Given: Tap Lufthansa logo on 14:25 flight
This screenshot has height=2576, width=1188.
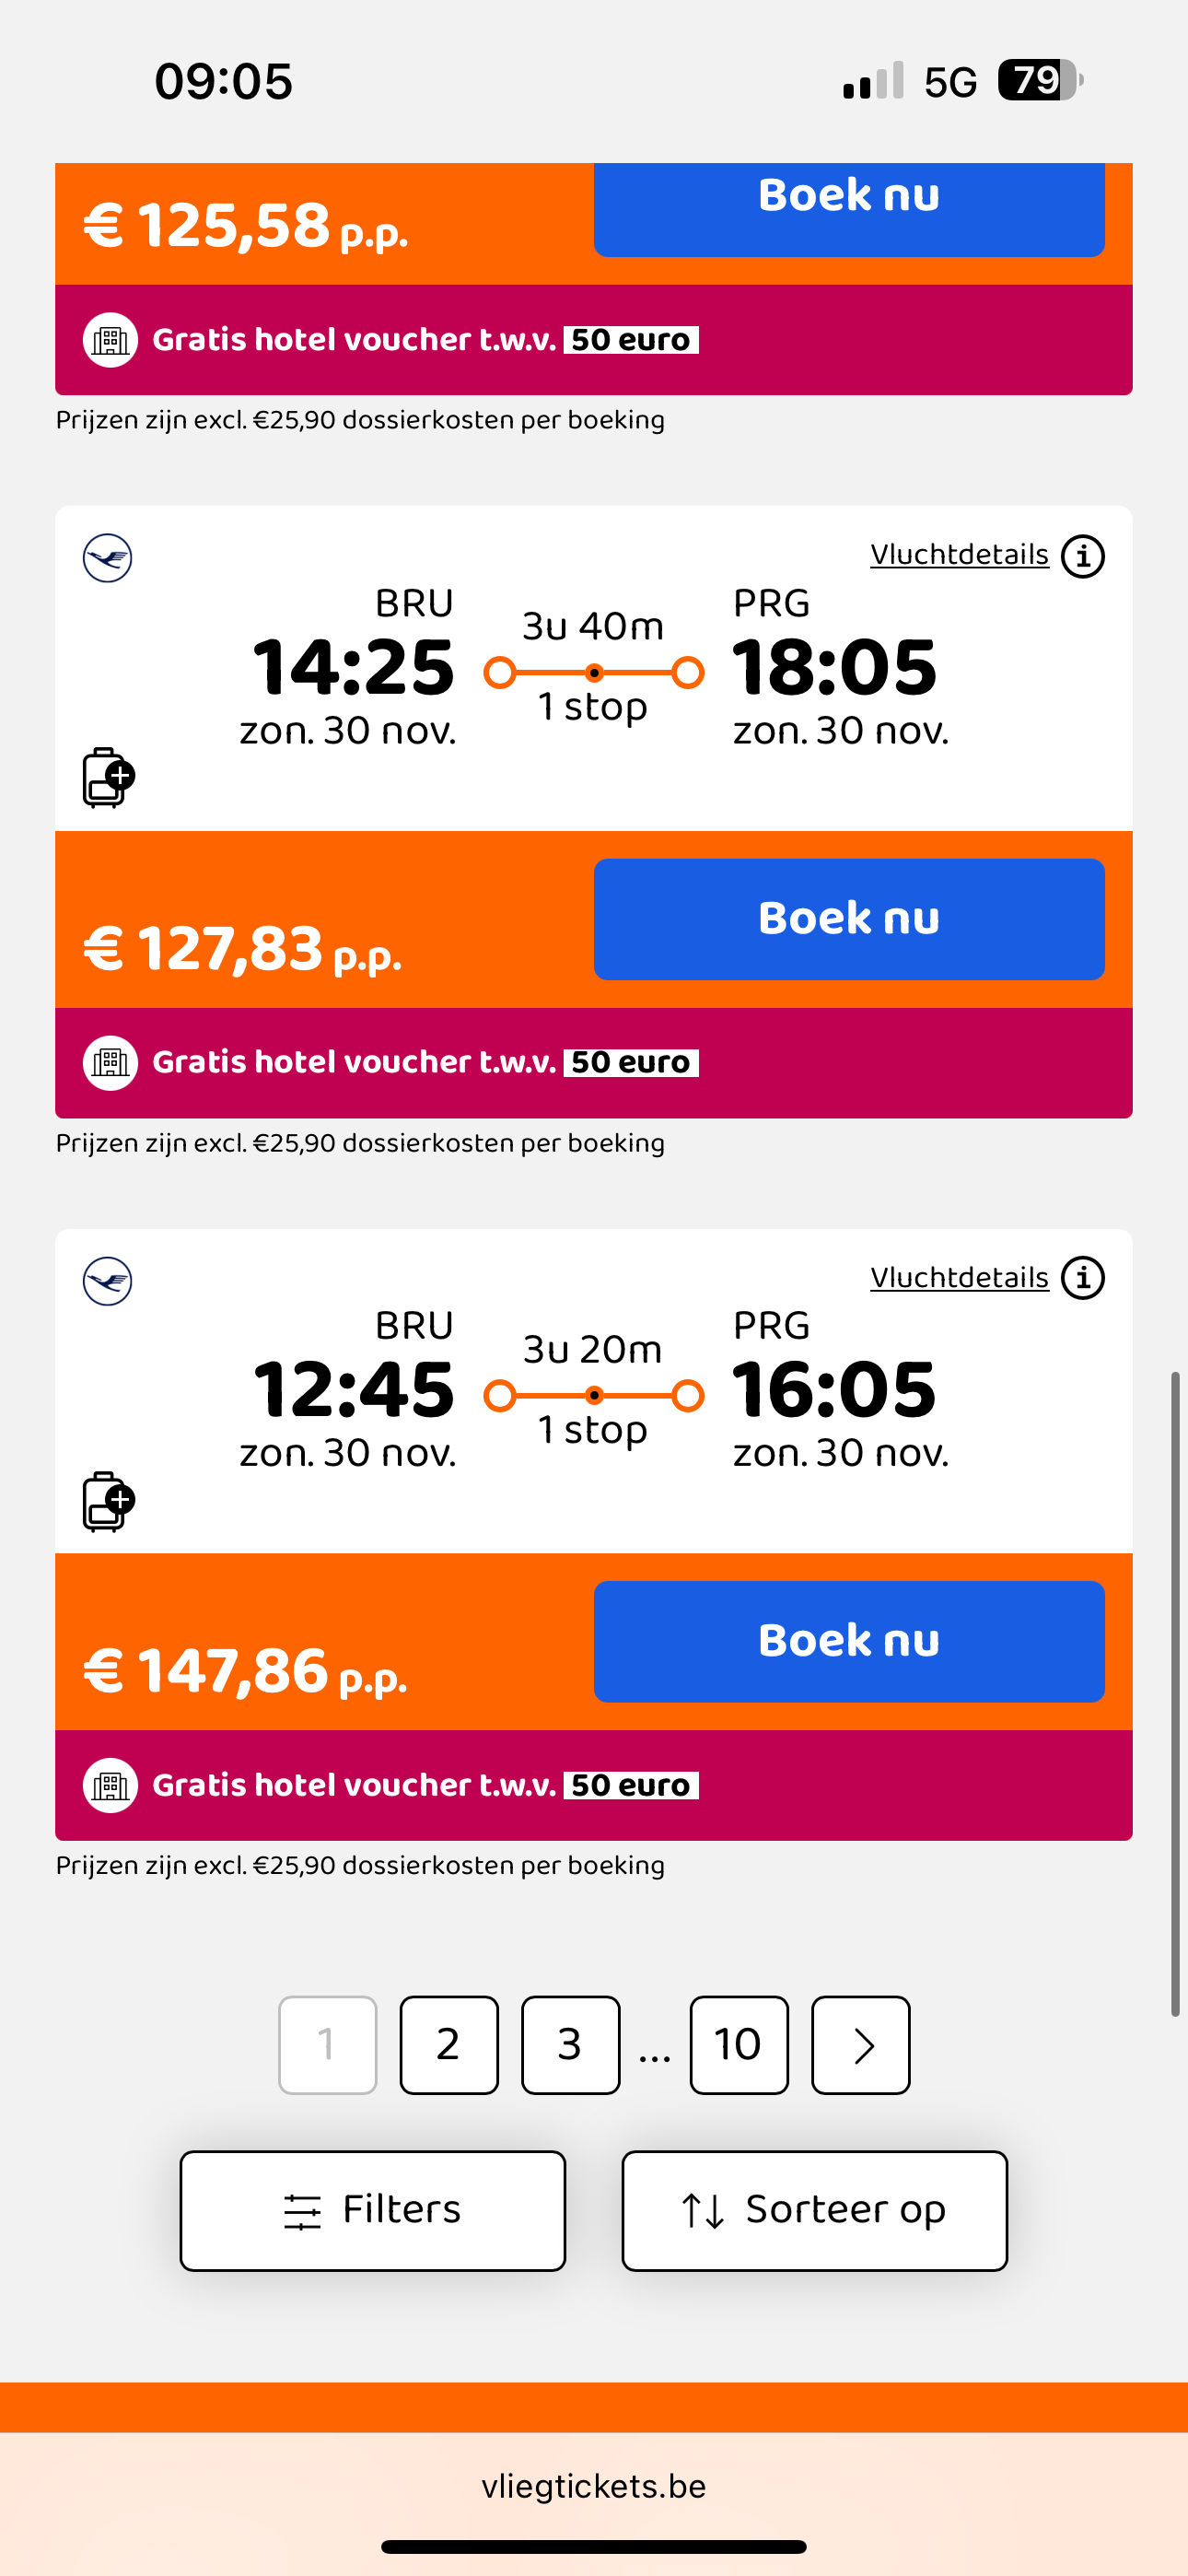Looking at the screenshot, I should click(107, 558).
